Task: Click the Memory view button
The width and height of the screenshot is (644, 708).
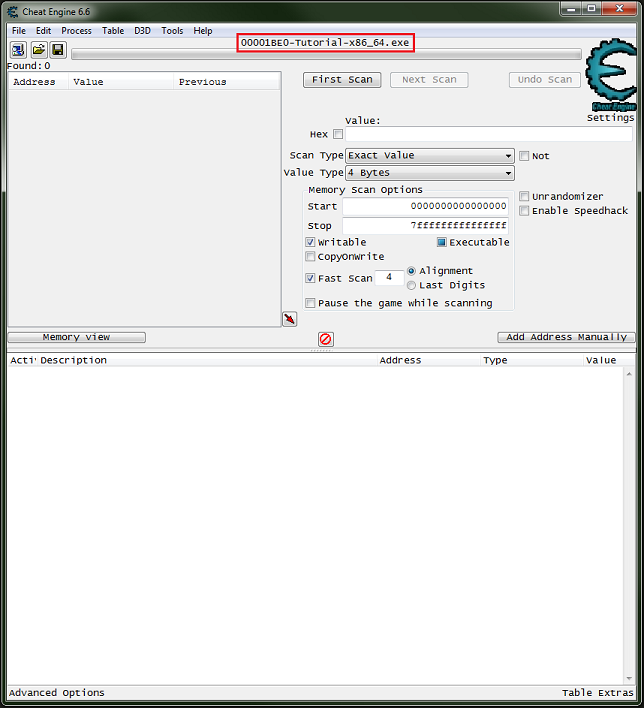Action: (77, 338)
